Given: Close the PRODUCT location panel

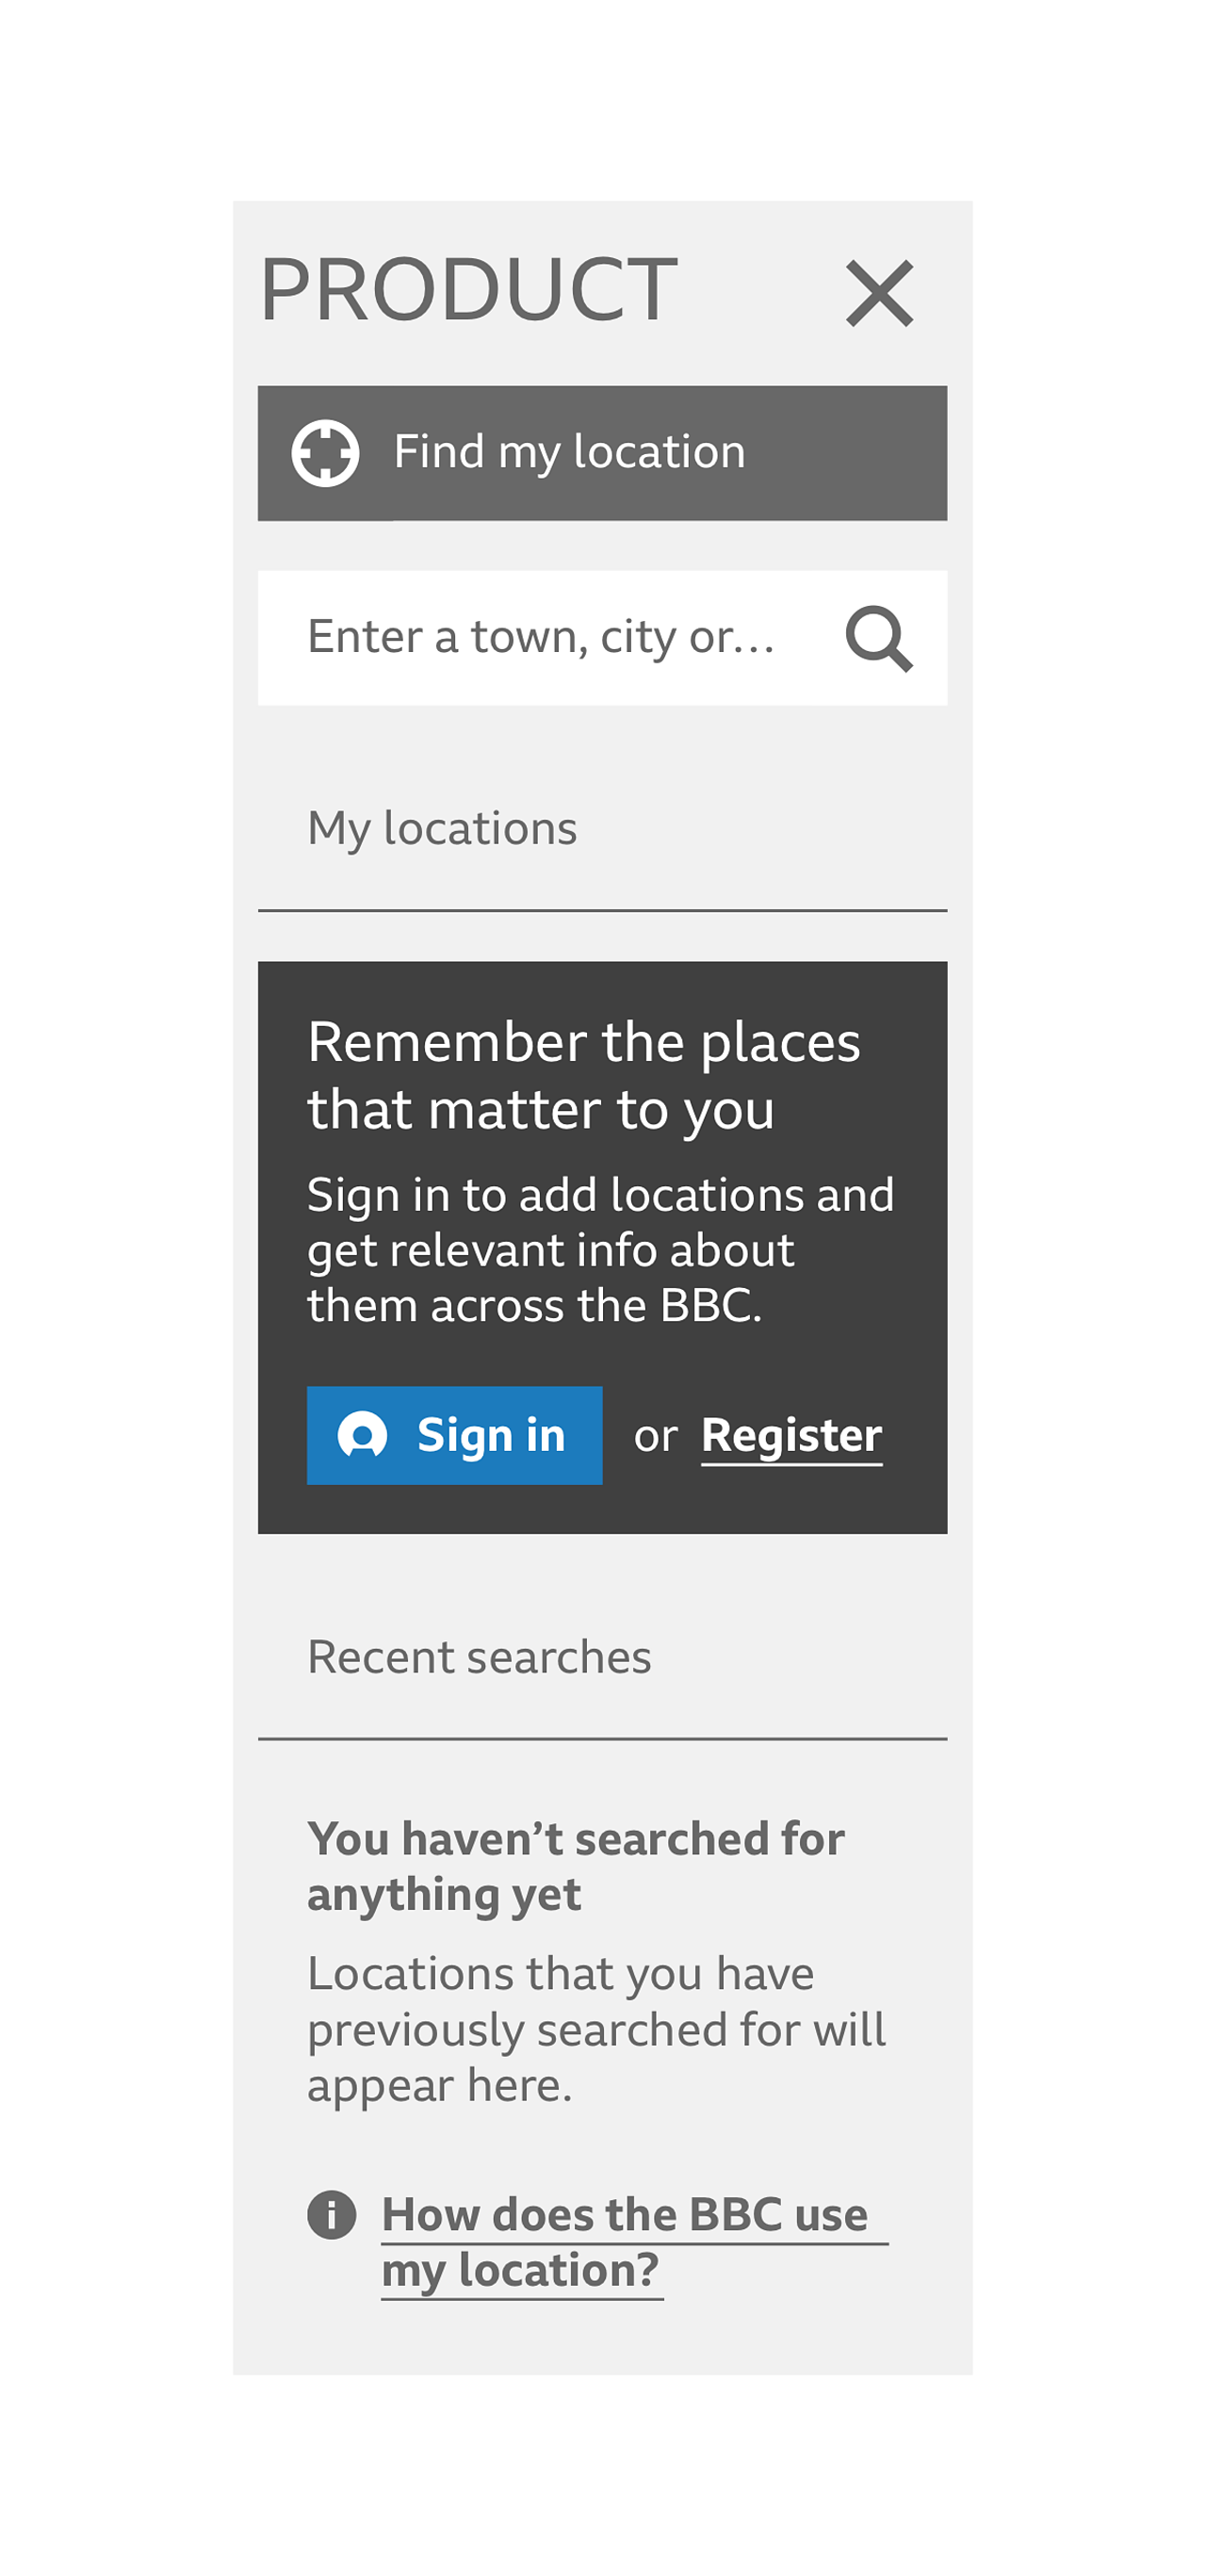Looking at the screenshot, I should [879, 293].
